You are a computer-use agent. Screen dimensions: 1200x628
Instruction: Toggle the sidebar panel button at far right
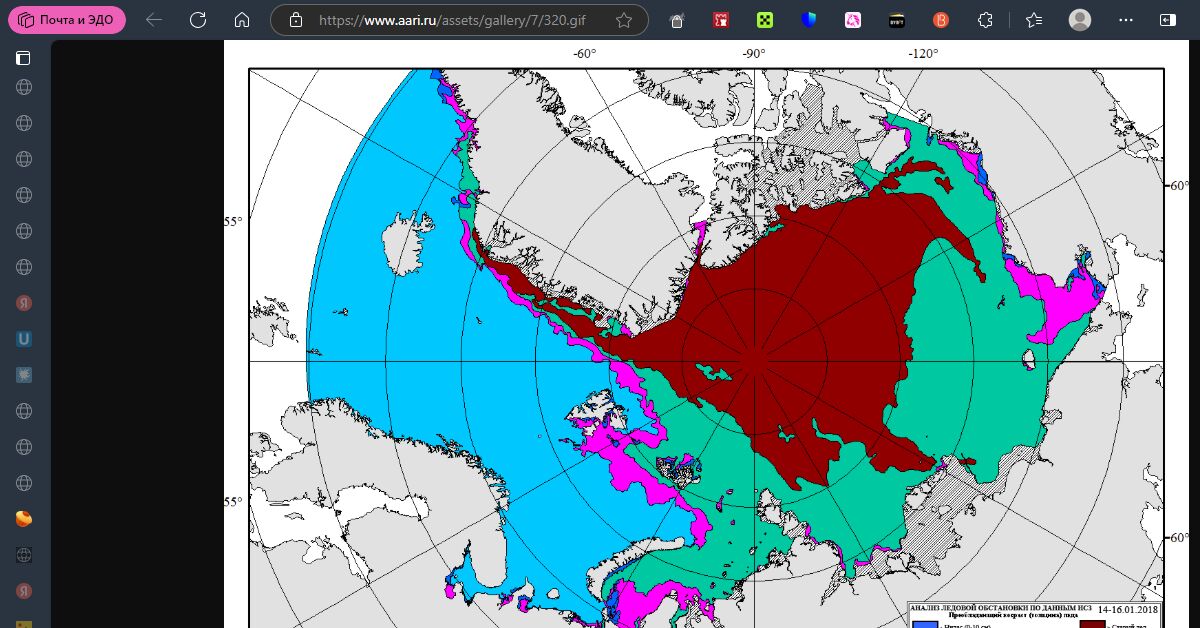click(1167, 20)
